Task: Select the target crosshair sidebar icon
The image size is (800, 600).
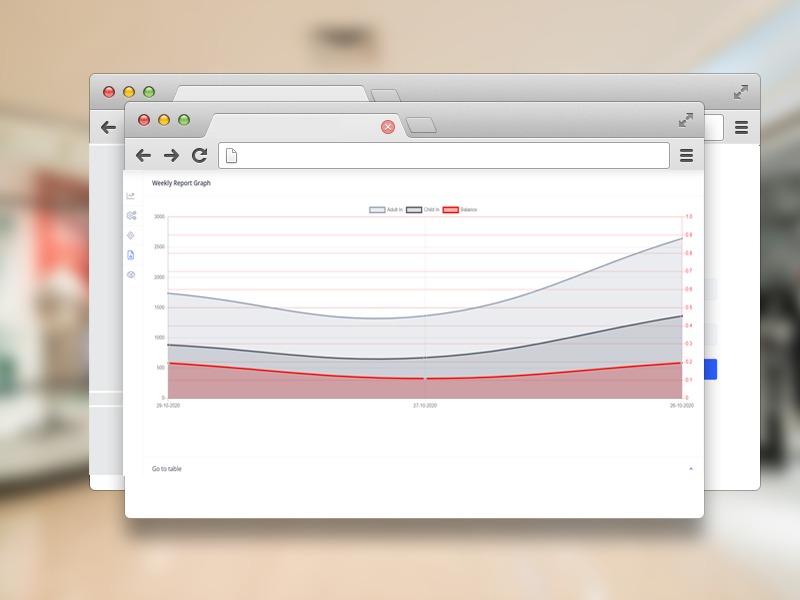Action: pyautogui.click(x=131, y=235)
